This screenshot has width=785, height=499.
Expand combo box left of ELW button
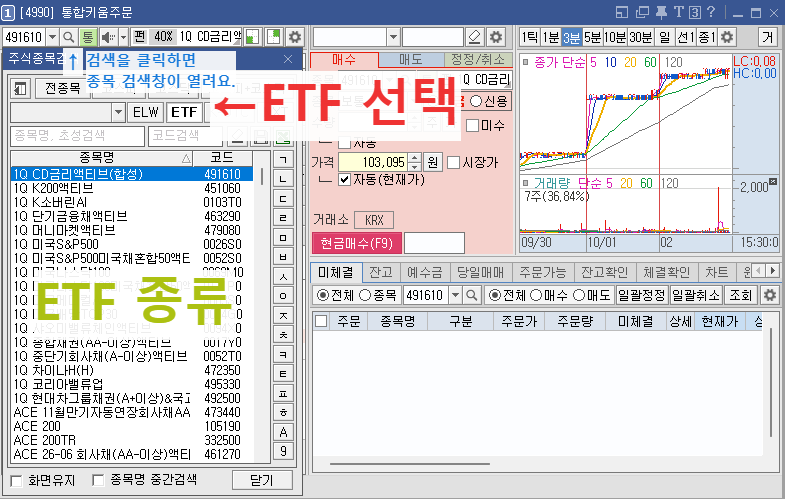118,113
